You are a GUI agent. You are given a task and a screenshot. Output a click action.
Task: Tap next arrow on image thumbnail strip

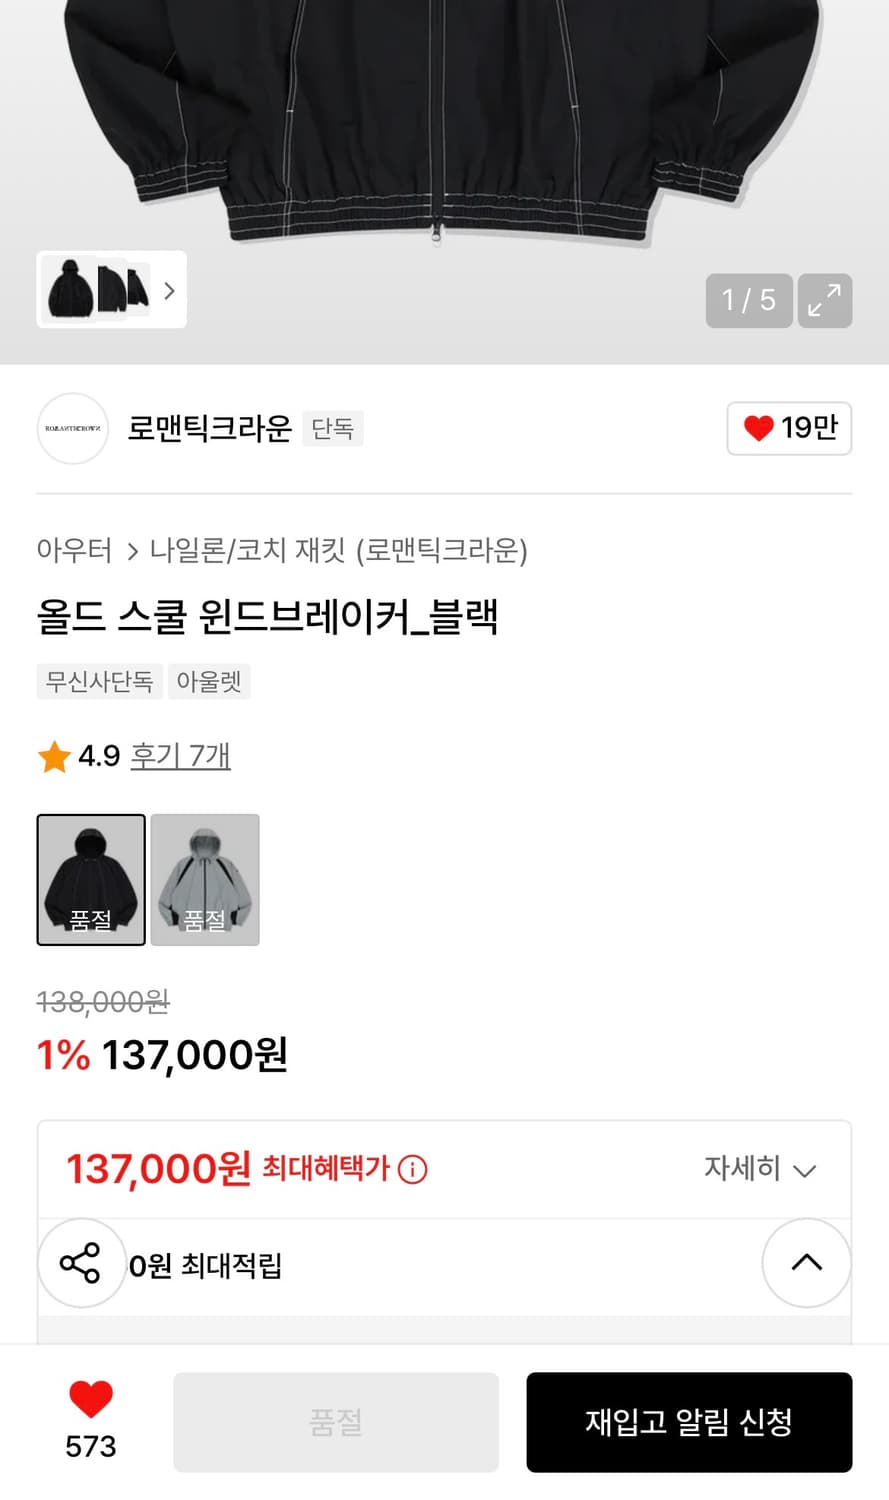(169, 291)
